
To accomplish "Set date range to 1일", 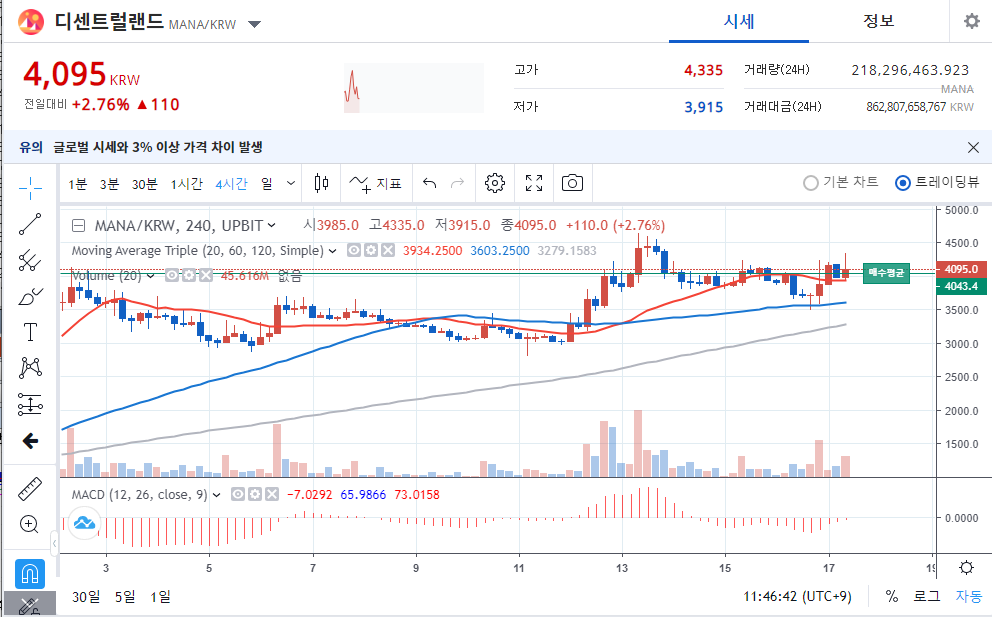I will (161, 597).
